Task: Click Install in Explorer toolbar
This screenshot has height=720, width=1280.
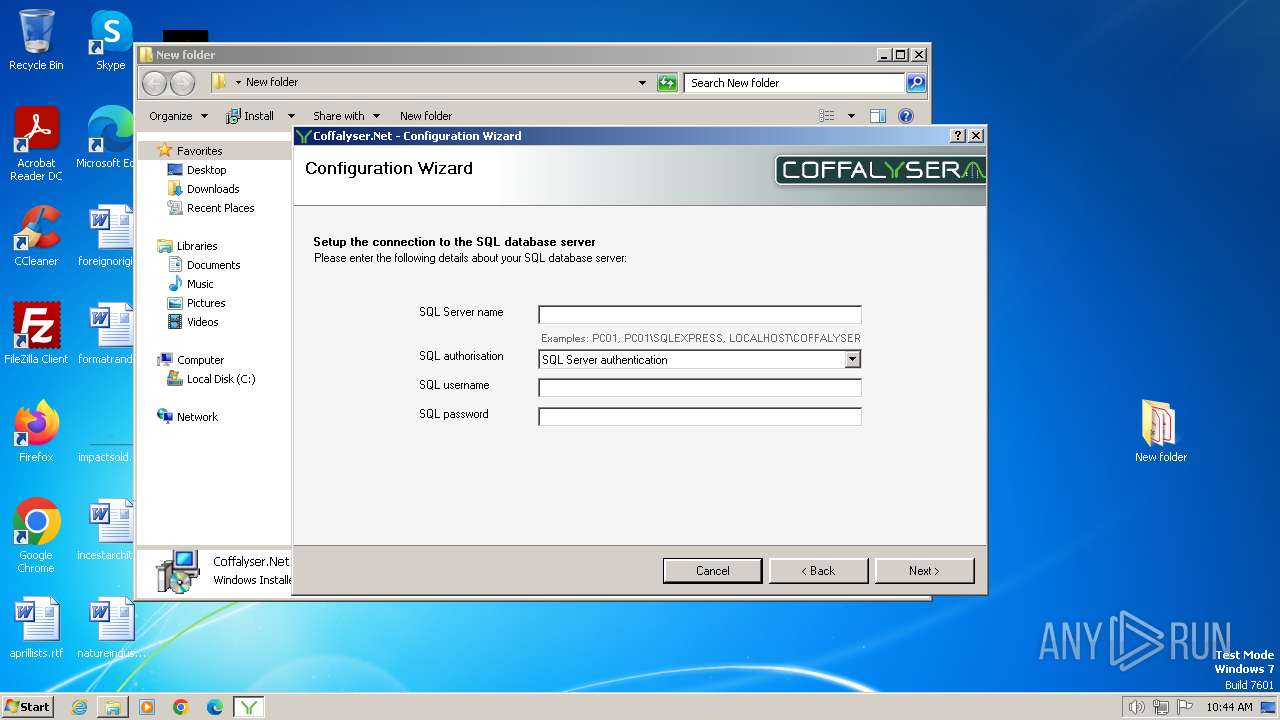Action: pos(250,116)
